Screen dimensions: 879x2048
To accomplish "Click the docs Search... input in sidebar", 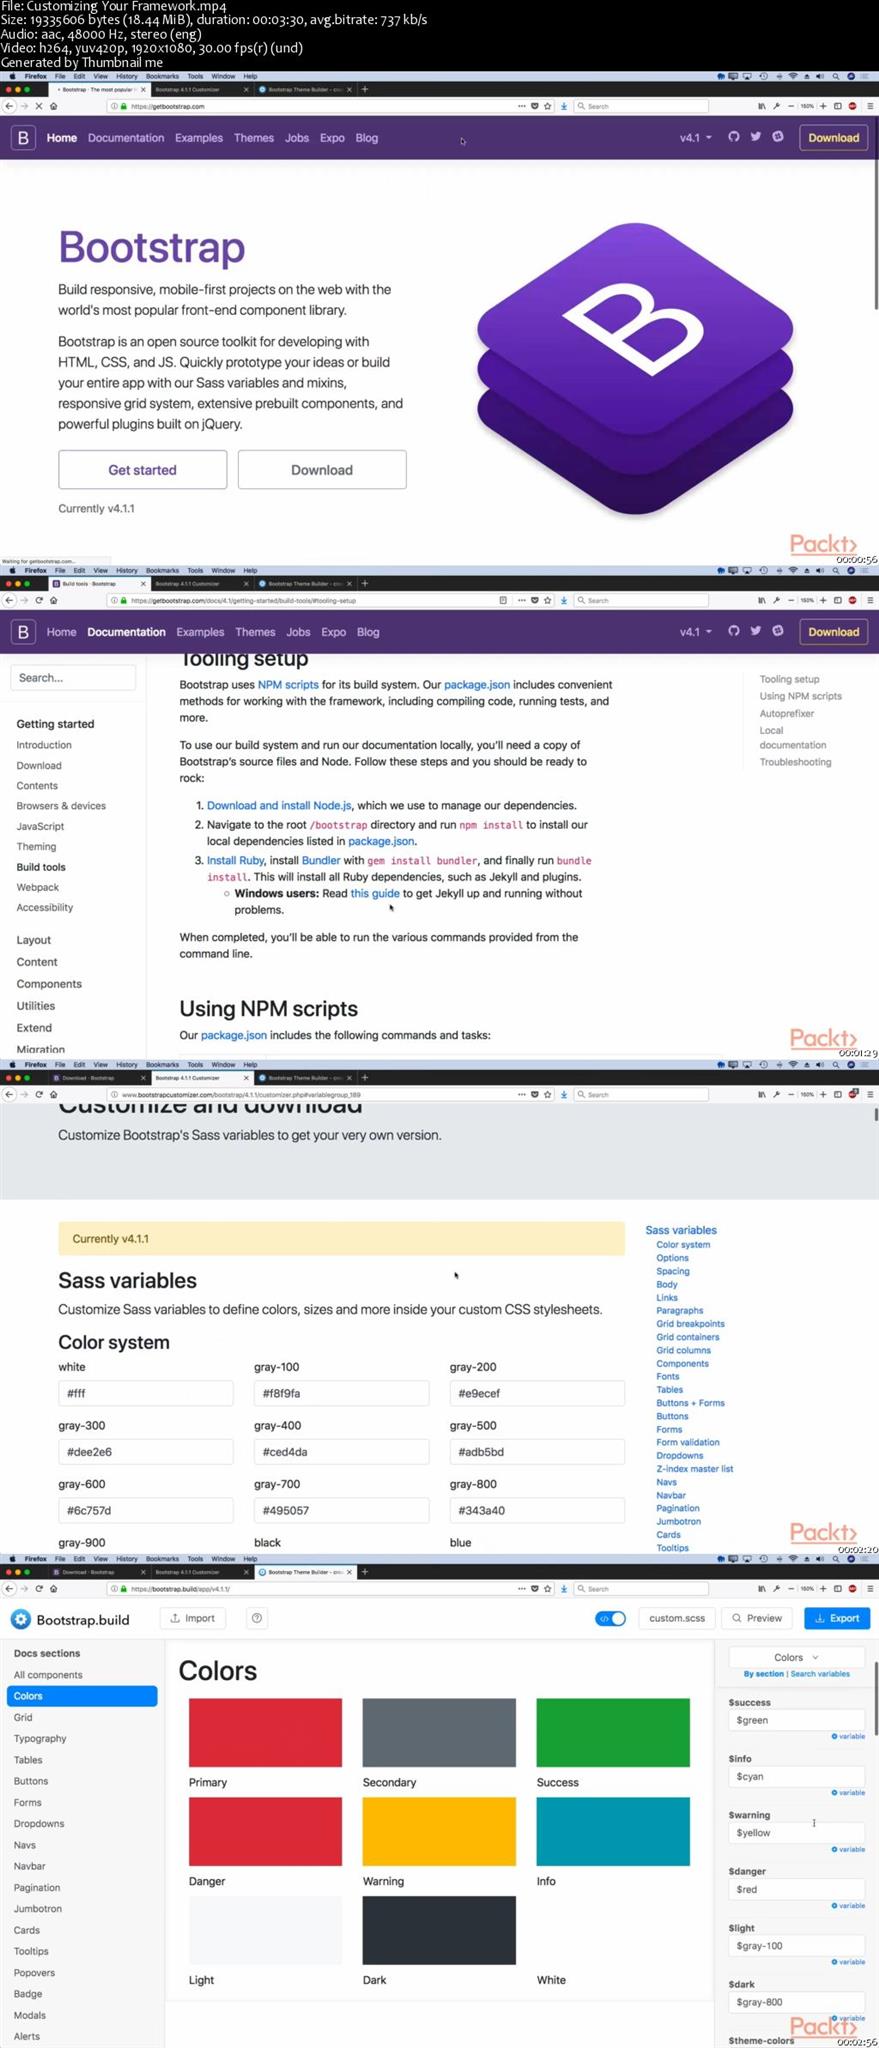I will click(x=73, y=678).
